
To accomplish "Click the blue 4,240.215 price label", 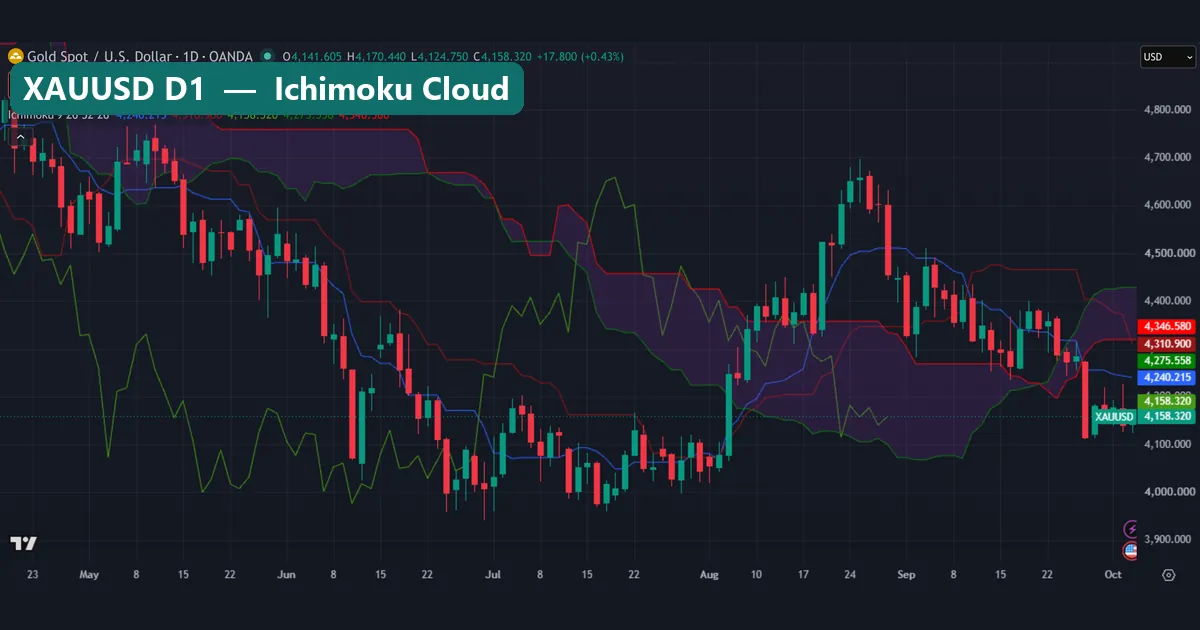I will pos(1168,377).
